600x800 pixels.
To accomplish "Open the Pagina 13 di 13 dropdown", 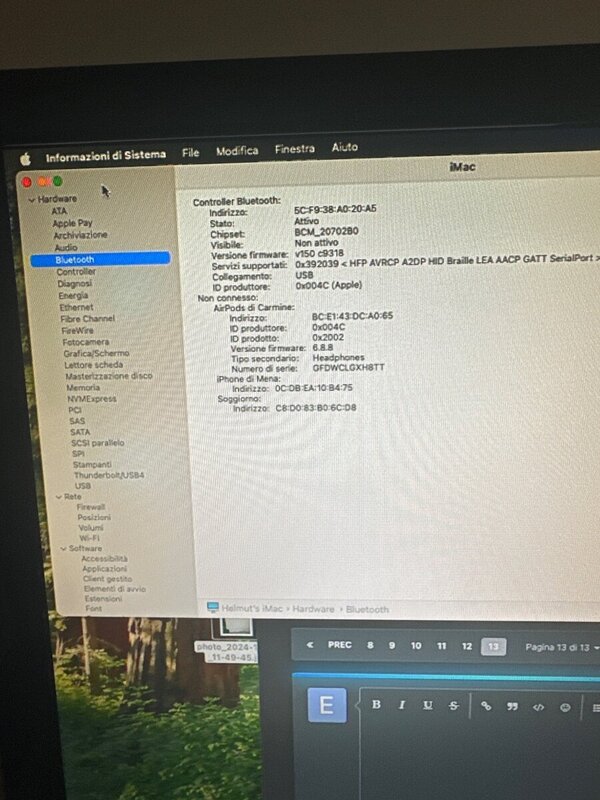I will pos(562,647).
